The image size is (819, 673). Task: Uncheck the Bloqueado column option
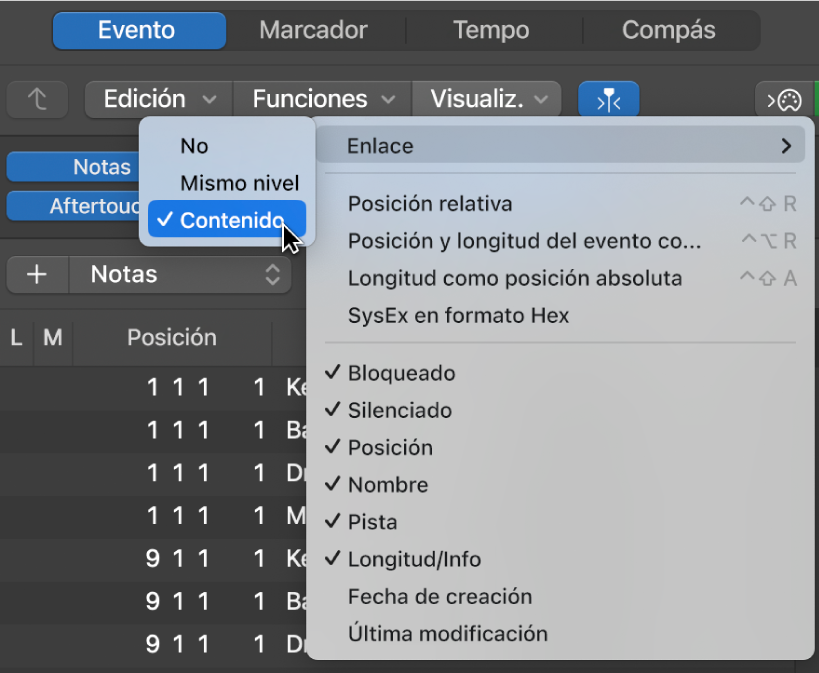point(401,373)
